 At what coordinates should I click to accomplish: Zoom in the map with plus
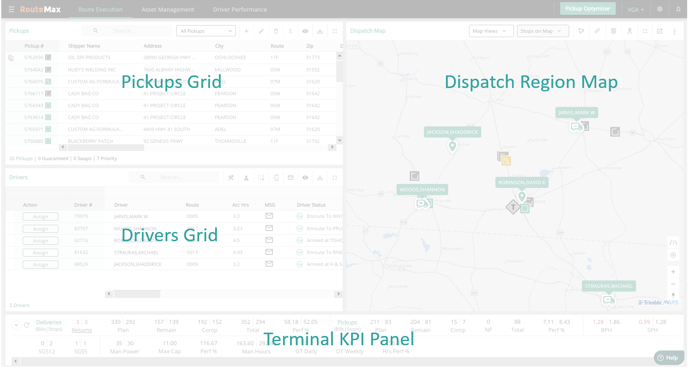pyautogui.click(x=673, y=272)
